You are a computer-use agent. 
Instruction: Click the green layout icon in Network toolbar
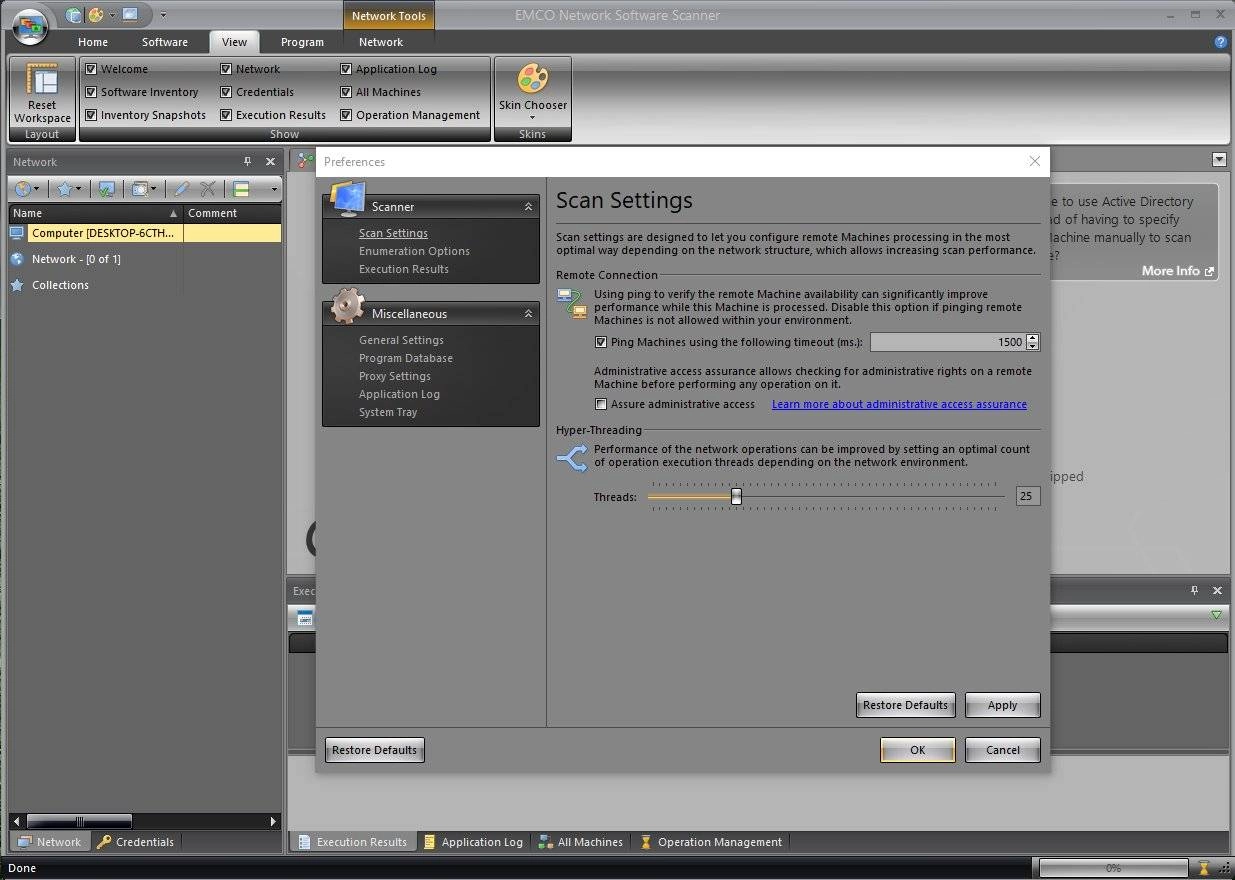(241, 188)
